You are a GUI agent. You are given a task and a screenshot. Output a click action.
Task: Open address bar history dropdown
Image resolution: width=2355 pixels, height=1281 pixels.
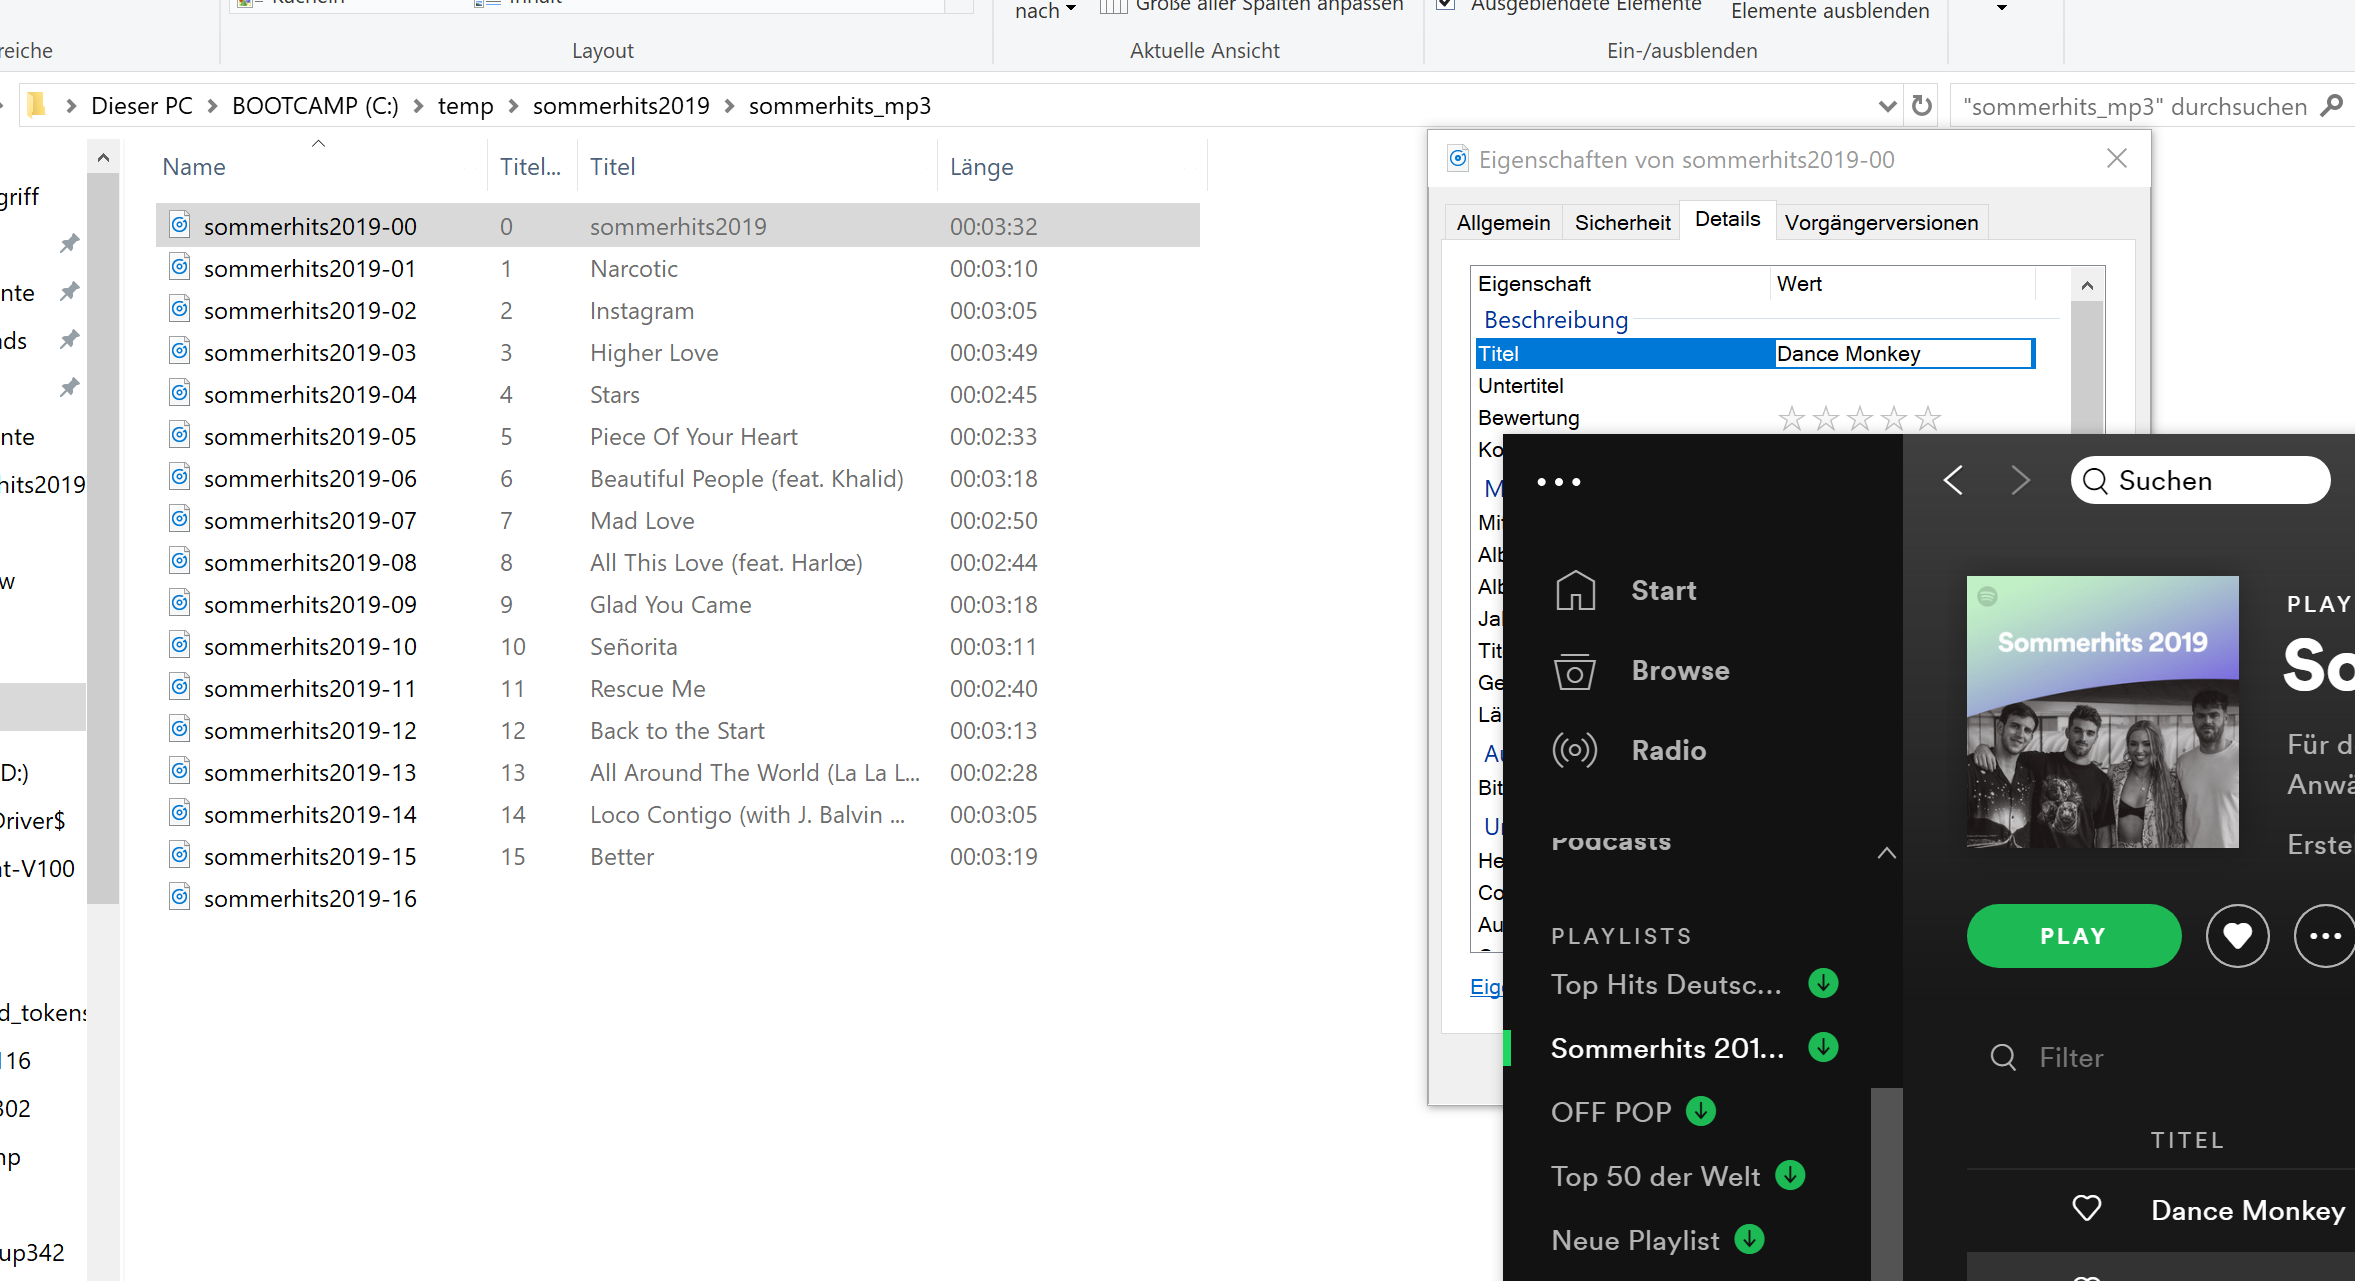pos(1887,106)
